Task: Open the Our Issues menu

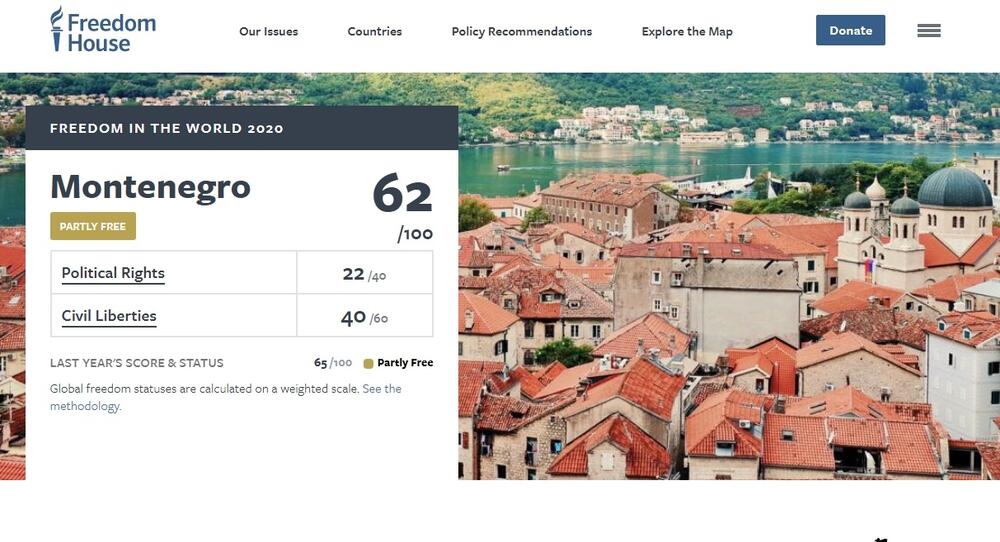Action: (x=268, y=31)
